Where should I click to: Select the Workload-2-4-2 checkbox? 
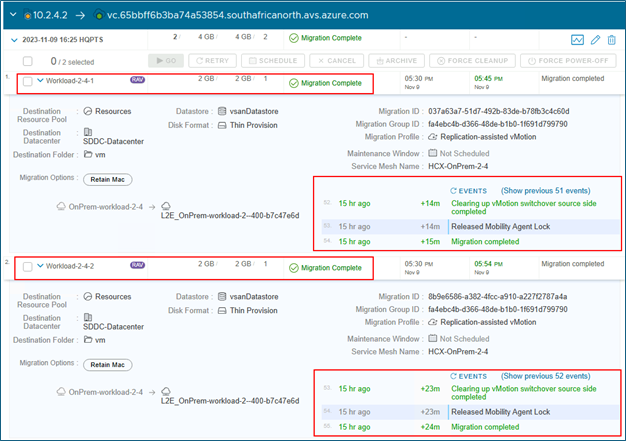[28, 267]
